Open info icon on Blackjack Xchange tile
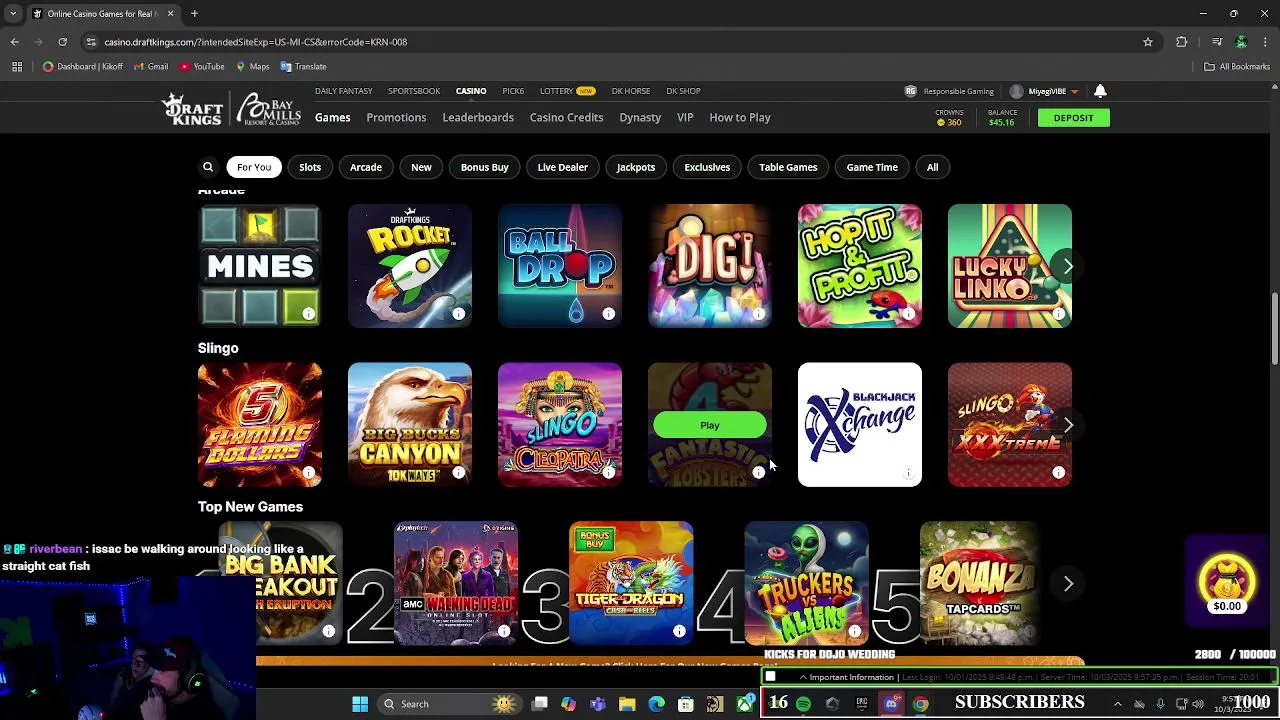 tap(909, 473)
